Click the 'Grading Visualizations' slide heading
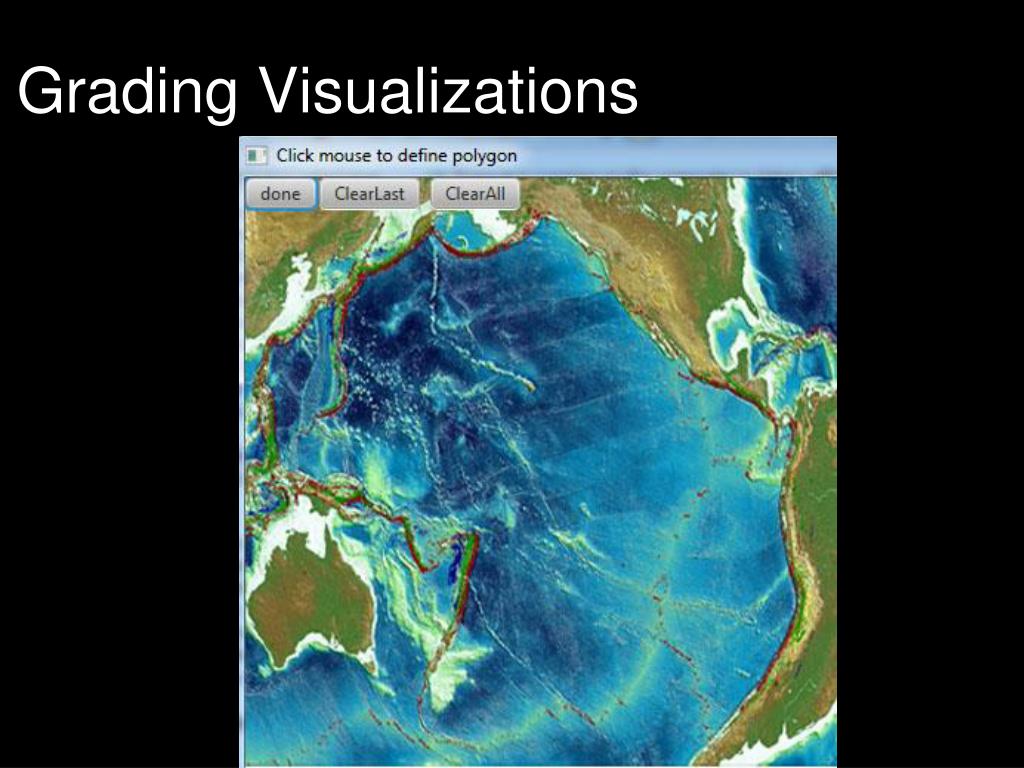The image size is (1024, 768). 328,91
